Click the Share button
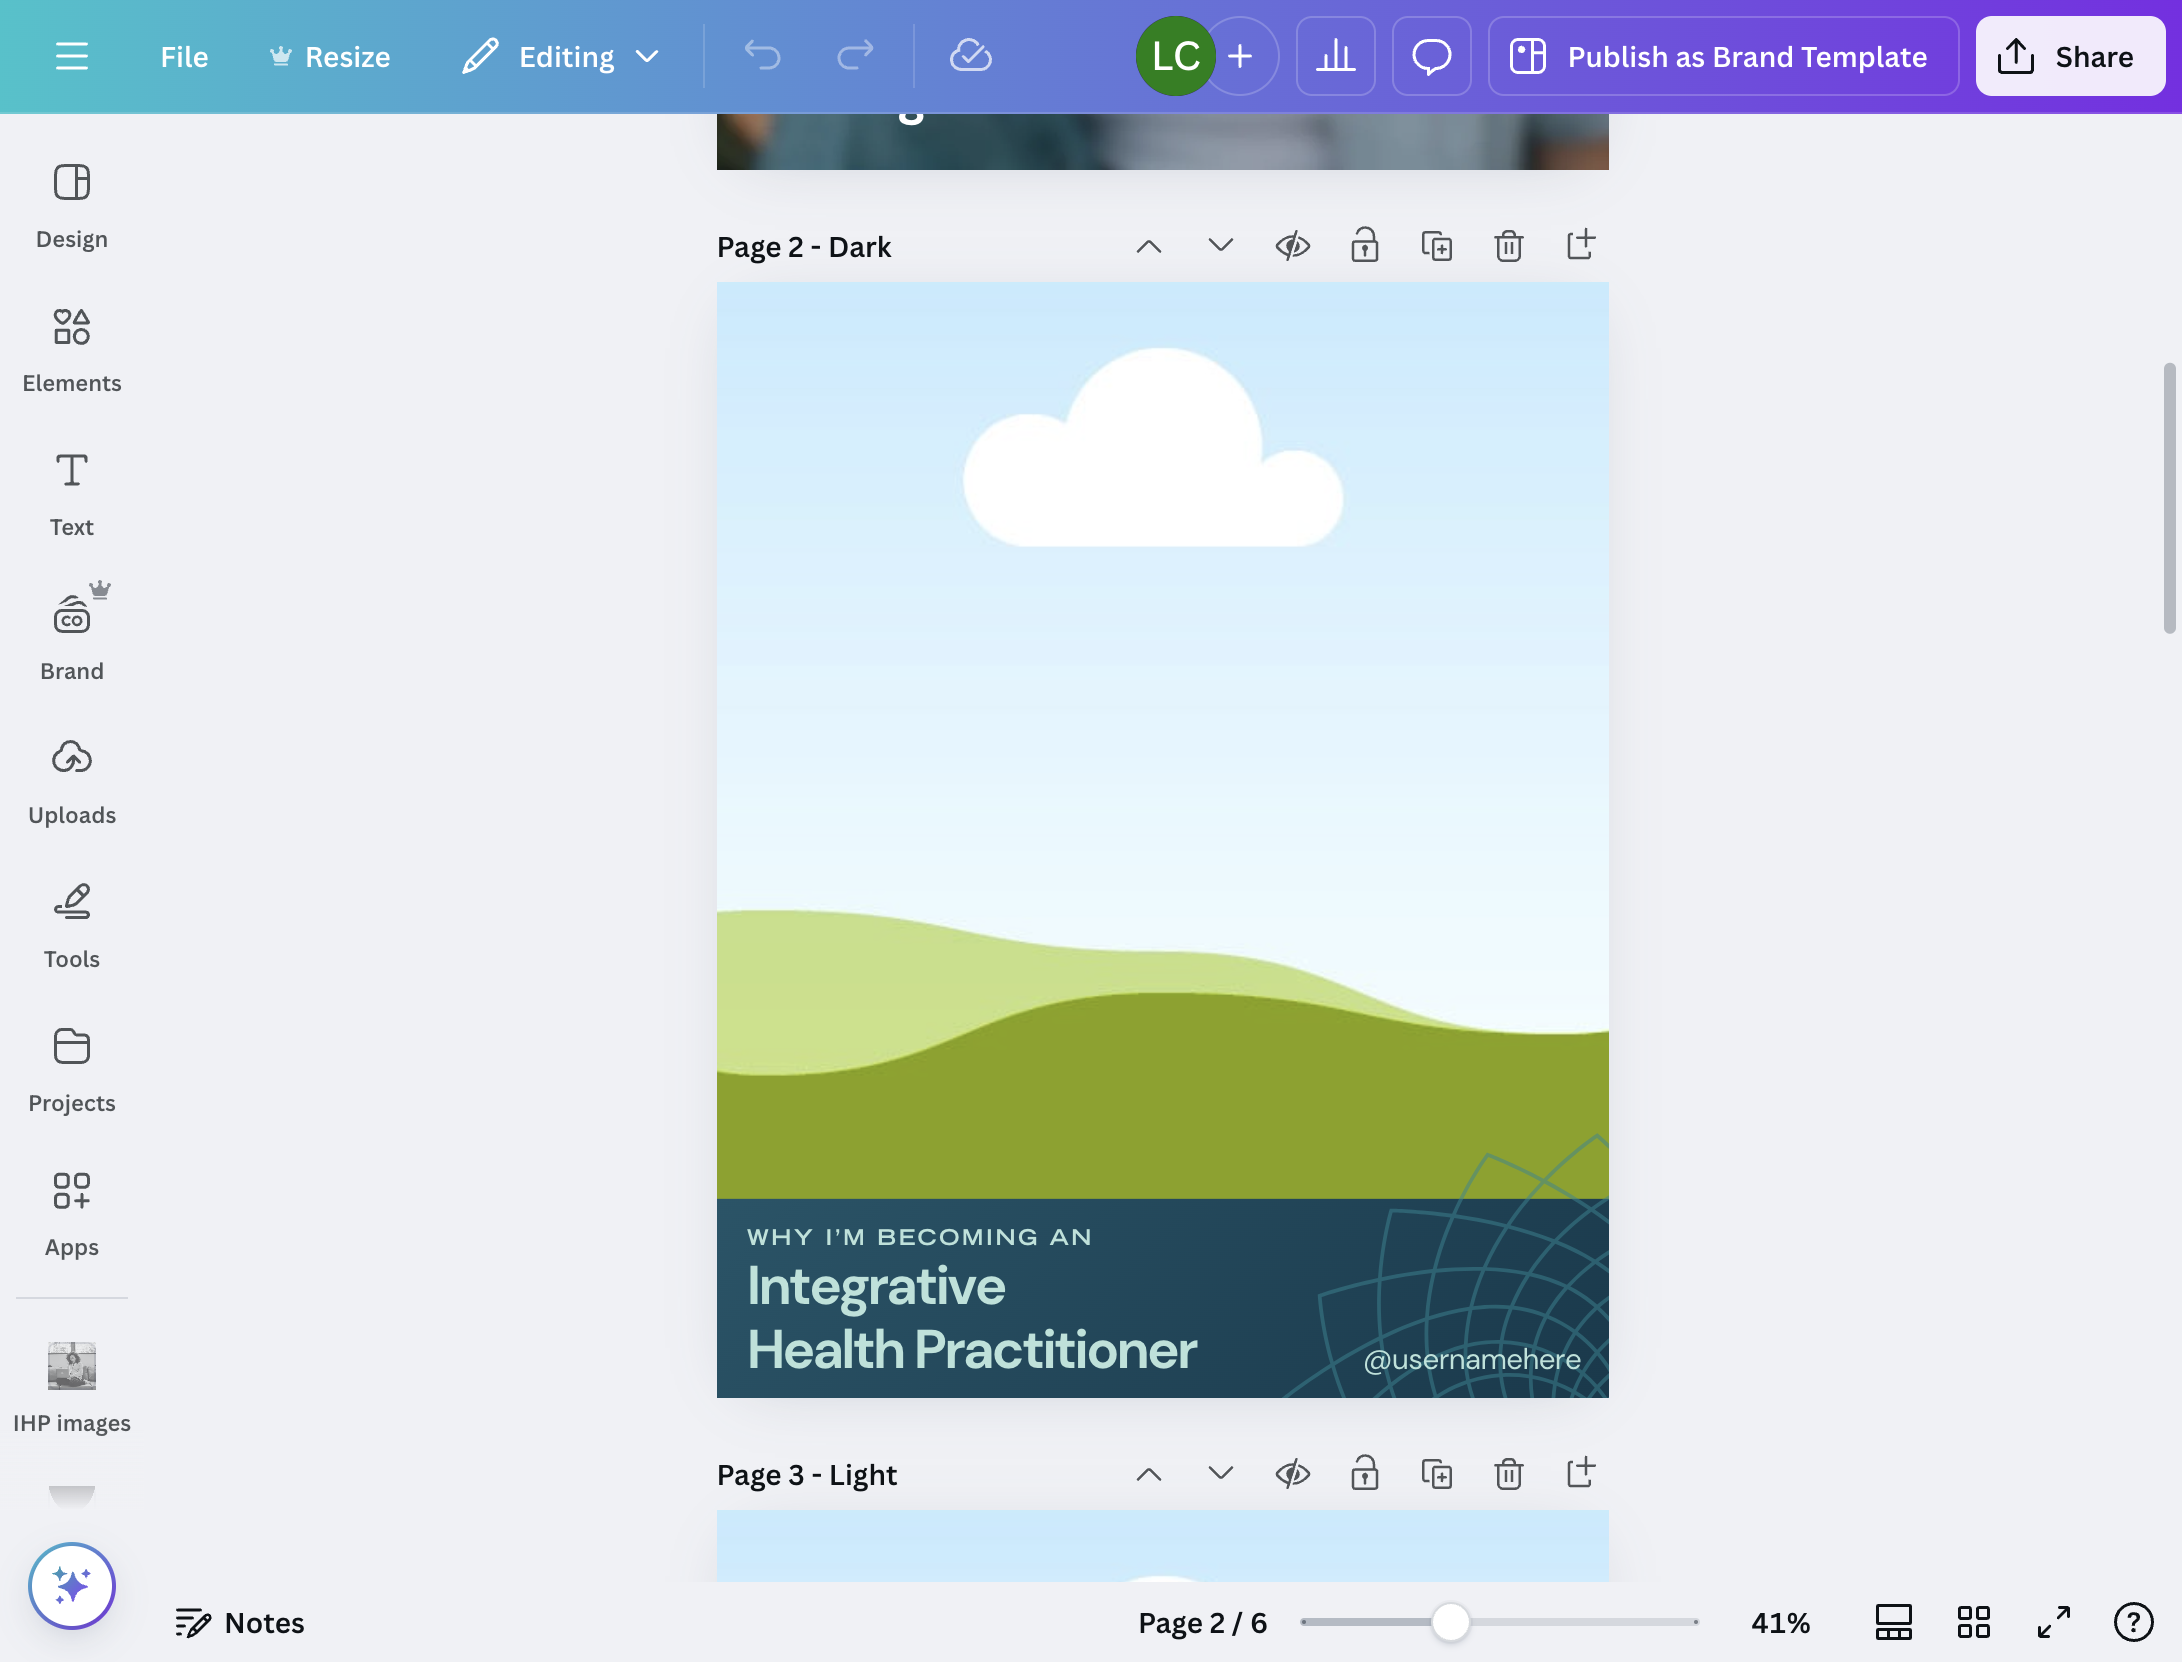Viewport: 2182px width, 1662px height. pyautogui.click(x=2070, y=56)
